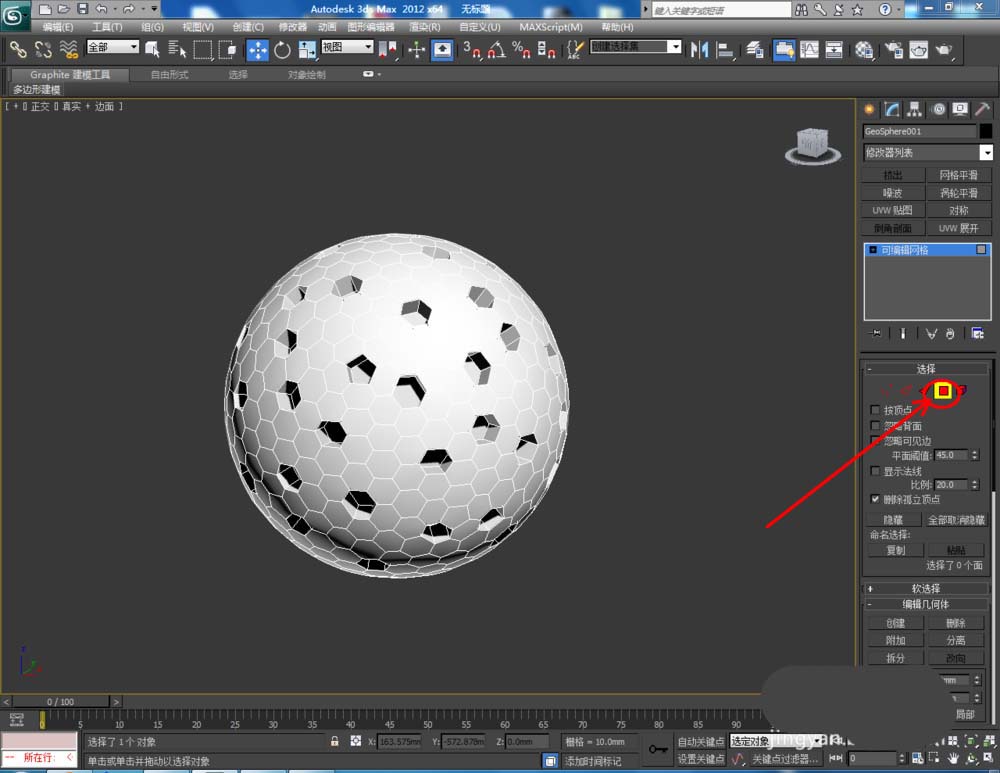Select the Polygon sub-object level icon
This screenshot has width=1000, height=773.
point(942,391)
